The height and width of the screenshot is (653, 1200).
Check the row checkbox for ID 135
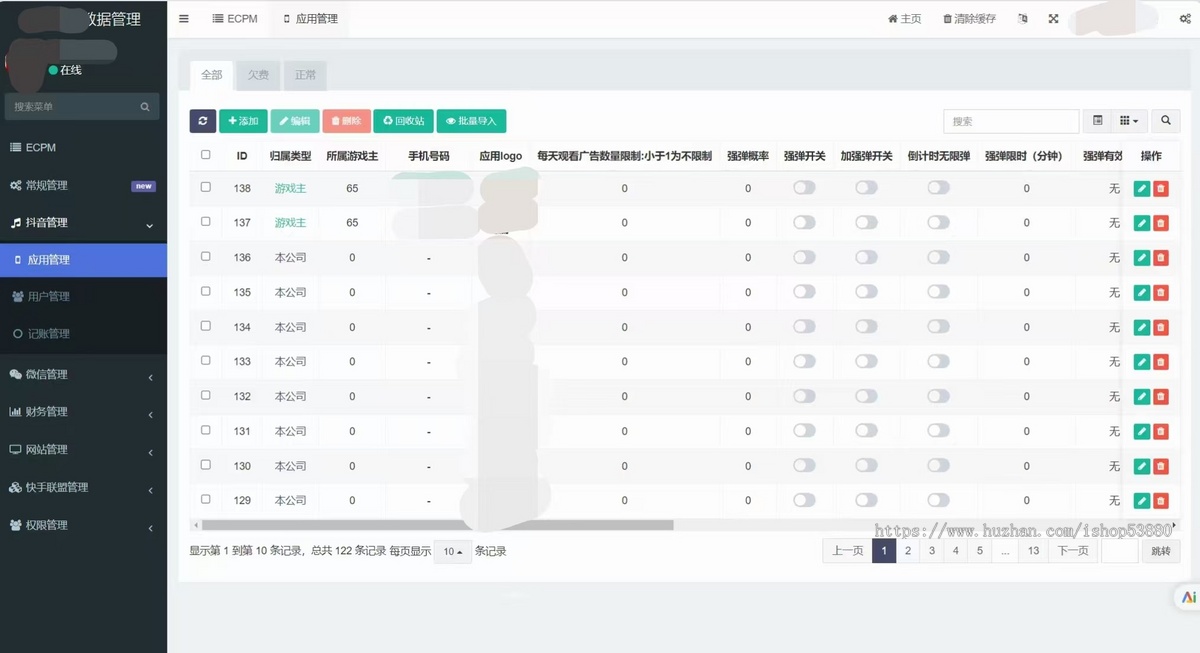click(x=205, y=292)
